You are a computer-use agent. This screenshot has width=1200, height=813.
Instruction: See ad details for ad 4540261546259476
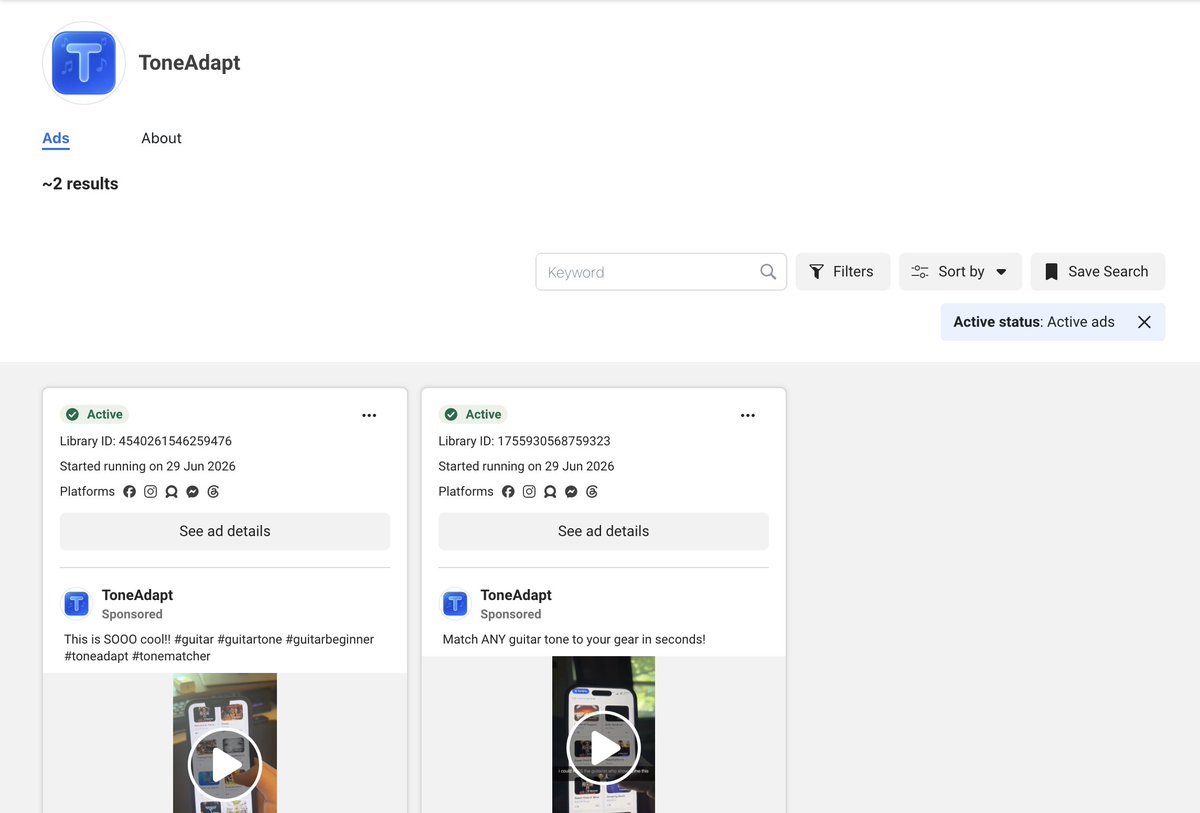225,531
